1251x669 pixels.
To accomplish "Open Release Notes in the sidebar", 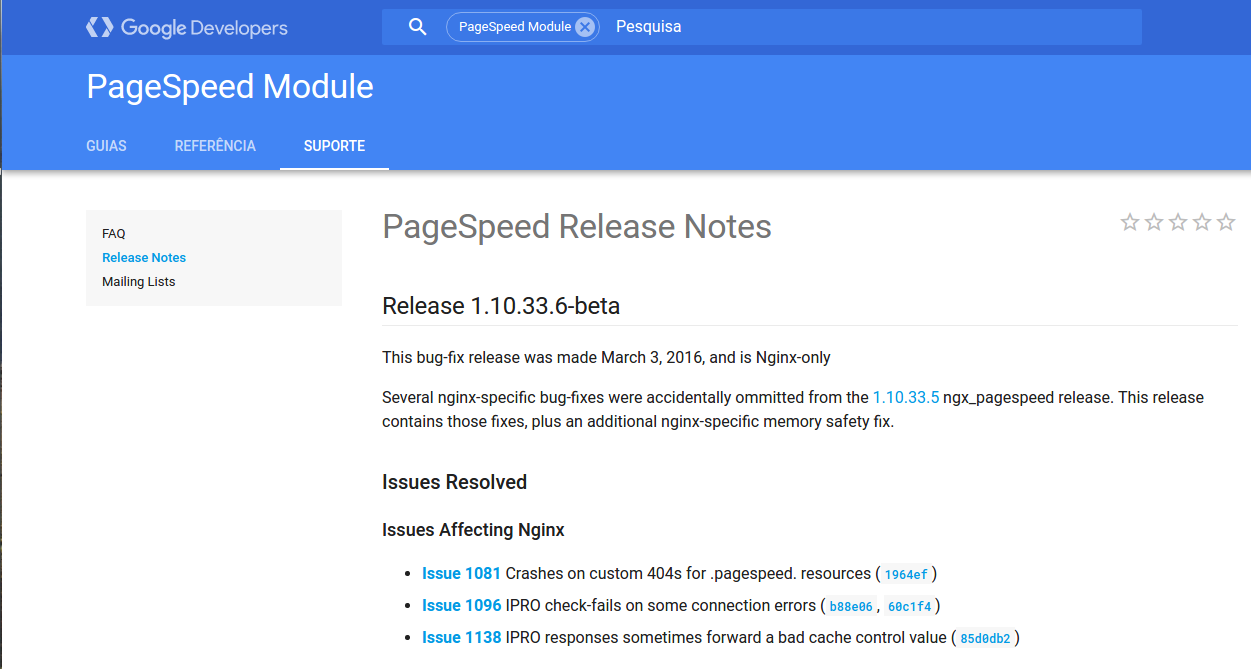I will pyautogui.click(x=144, y=258).
